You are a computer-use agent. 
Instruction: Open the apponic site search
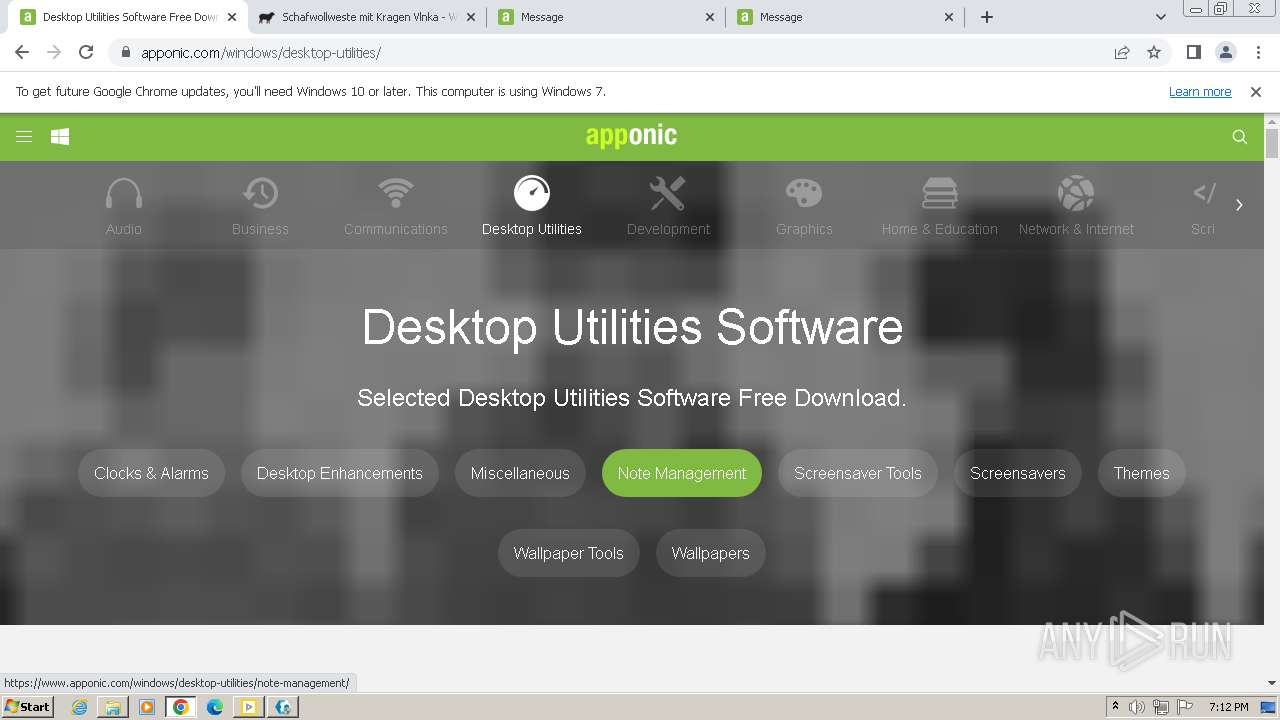click(1240, 137)
